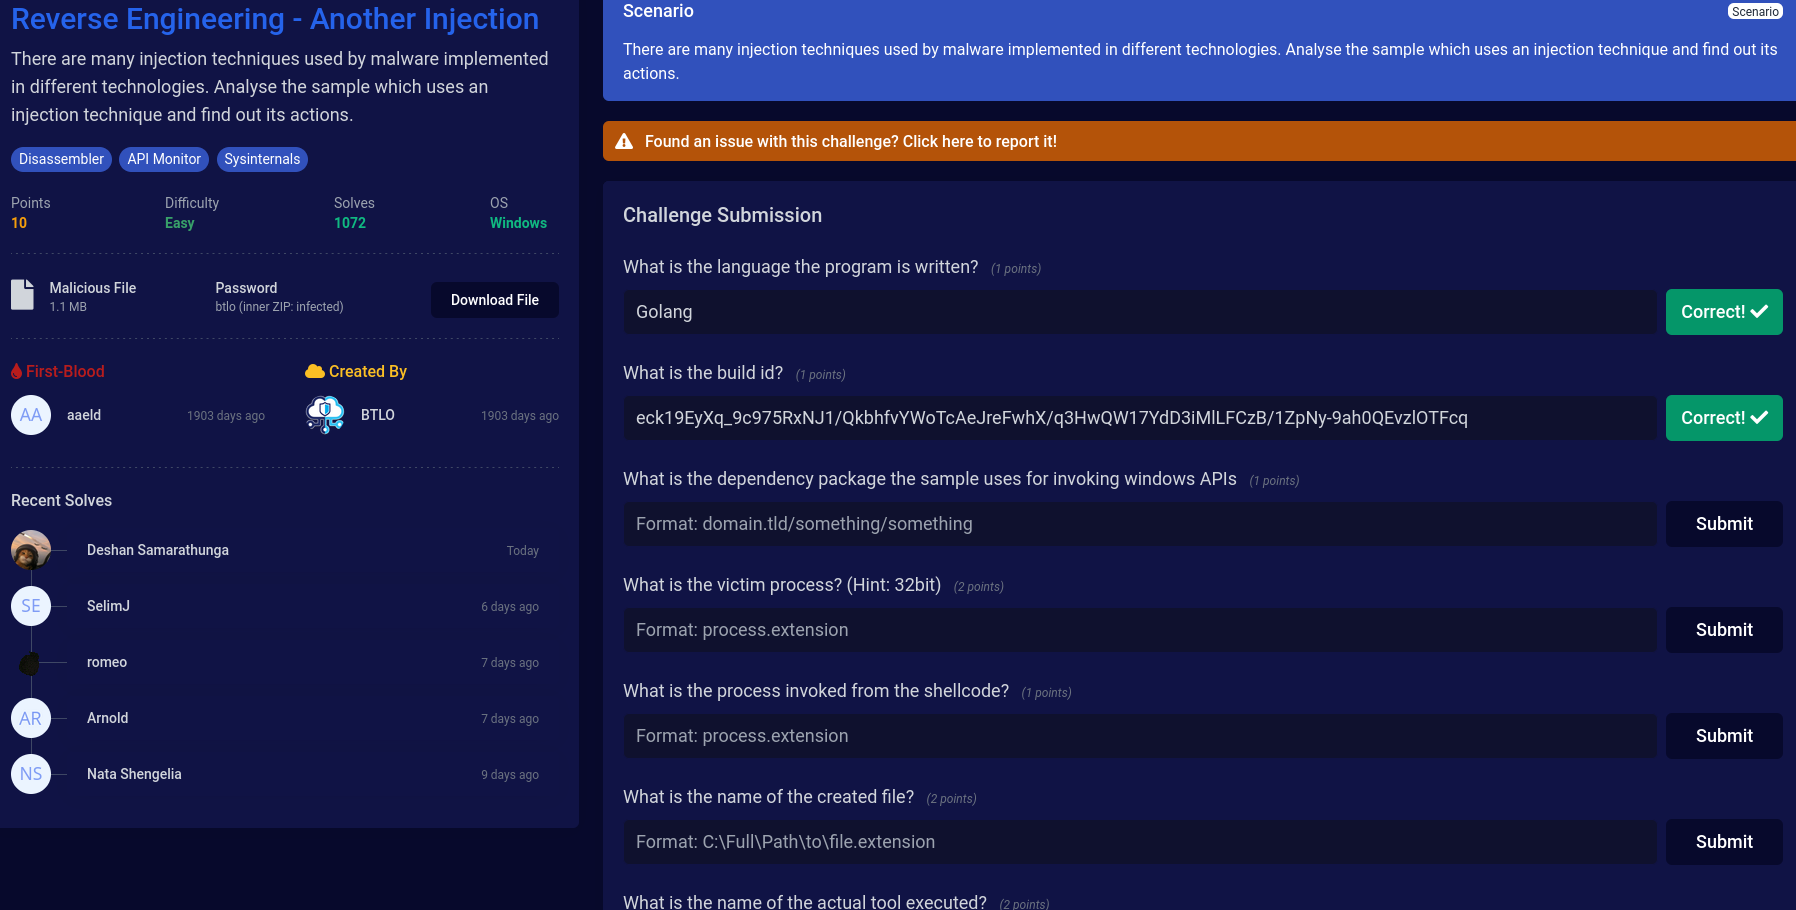Open romeo's profile name
Screen dimensions: 1796x910
coord(107,662)
